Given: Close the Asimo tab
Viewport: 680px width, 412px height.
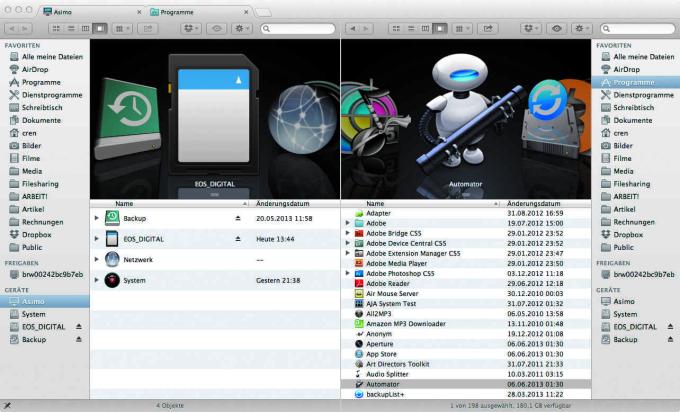Looking at the screenshot, I should tap(139, 12).
